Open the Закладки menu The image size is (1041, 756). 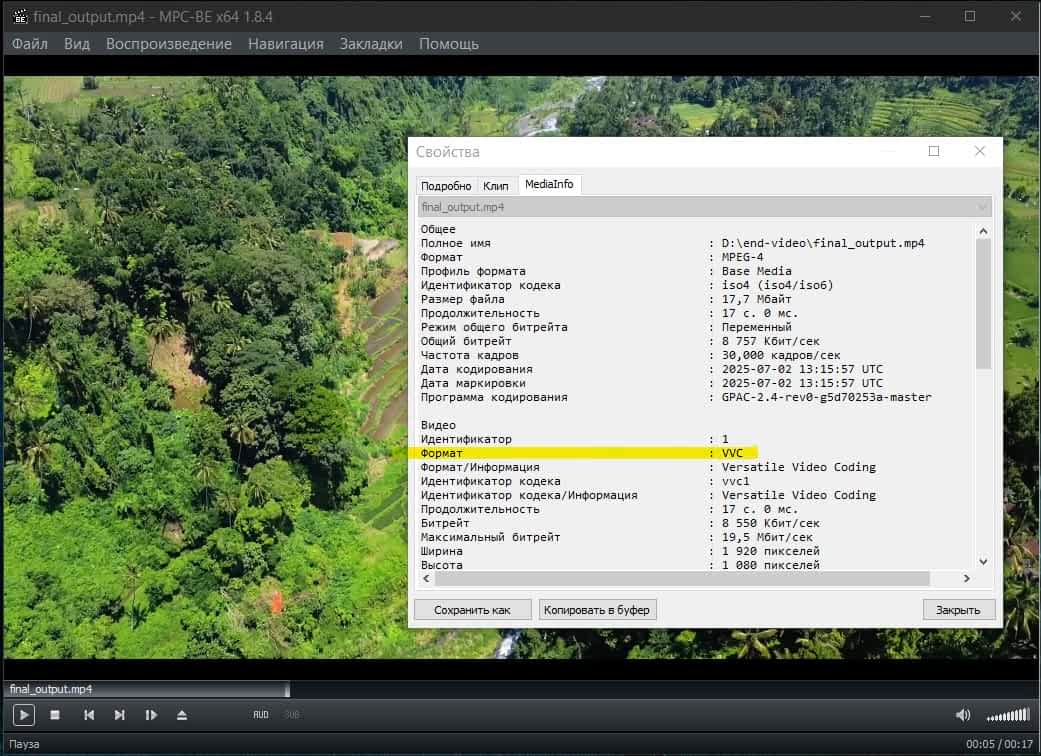(371, 44)
